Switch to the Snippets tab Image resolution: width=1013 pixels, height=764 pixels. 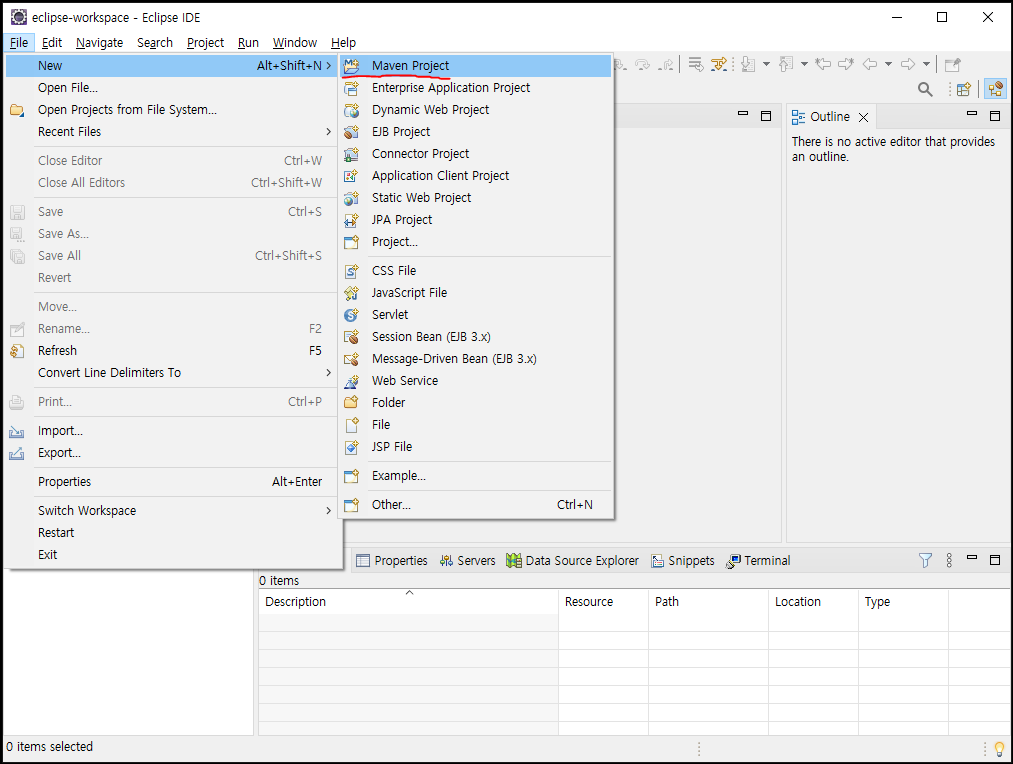(x=683, y=561)
